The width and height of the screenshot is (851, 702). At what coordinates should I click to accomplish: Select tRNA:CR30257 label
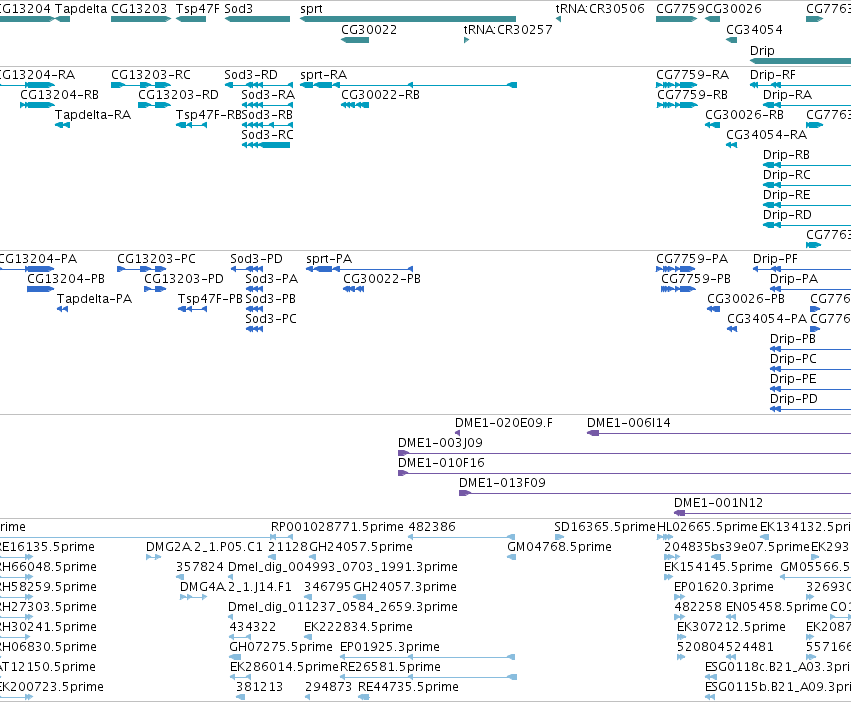[508, 30]
